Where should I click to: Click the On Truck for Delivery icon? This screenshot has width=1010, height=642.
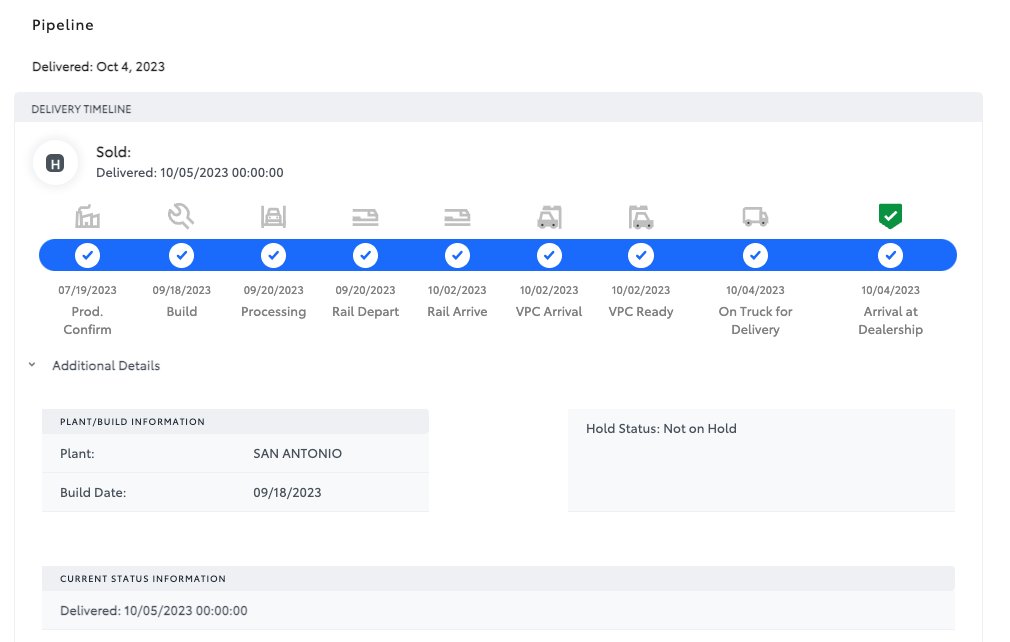[755, 216]
